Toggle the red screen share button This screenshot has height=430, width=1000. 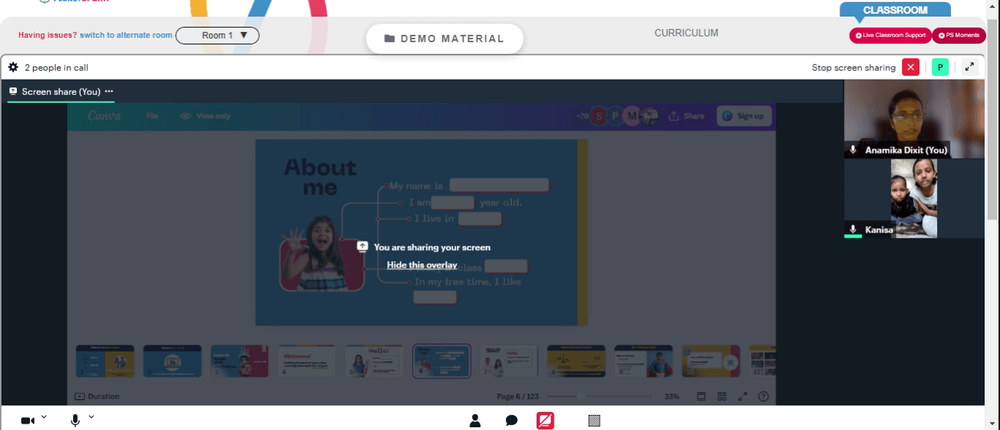(x=545, y=420)
